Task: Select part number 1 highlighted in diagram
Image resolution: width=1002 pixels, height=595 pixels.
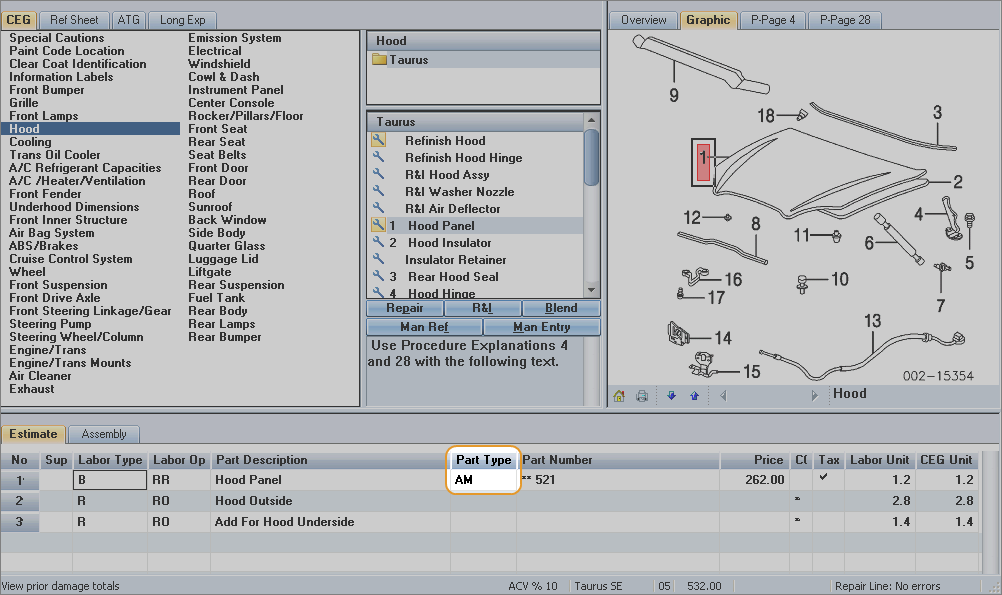Action: (x=703, y=160)
